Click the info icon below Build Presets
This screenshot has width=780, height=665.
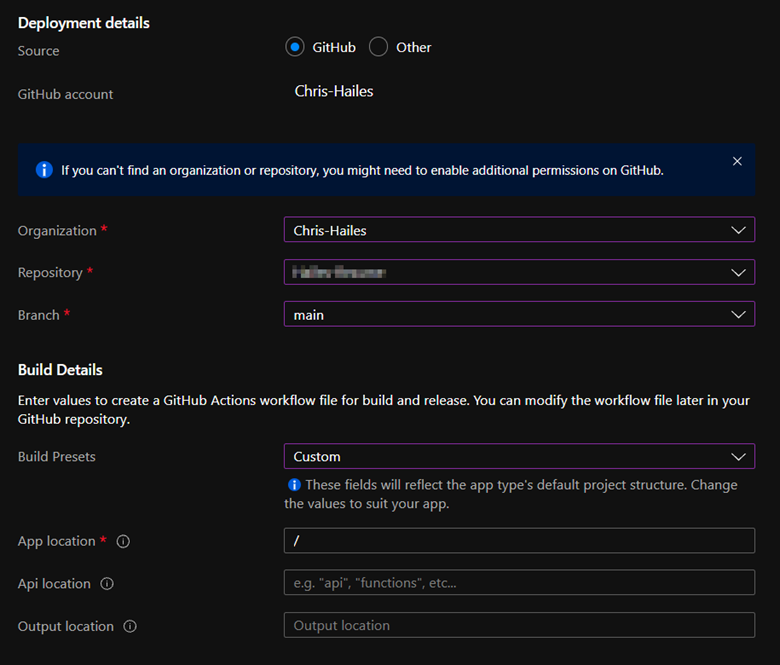(x=294, y=485)
